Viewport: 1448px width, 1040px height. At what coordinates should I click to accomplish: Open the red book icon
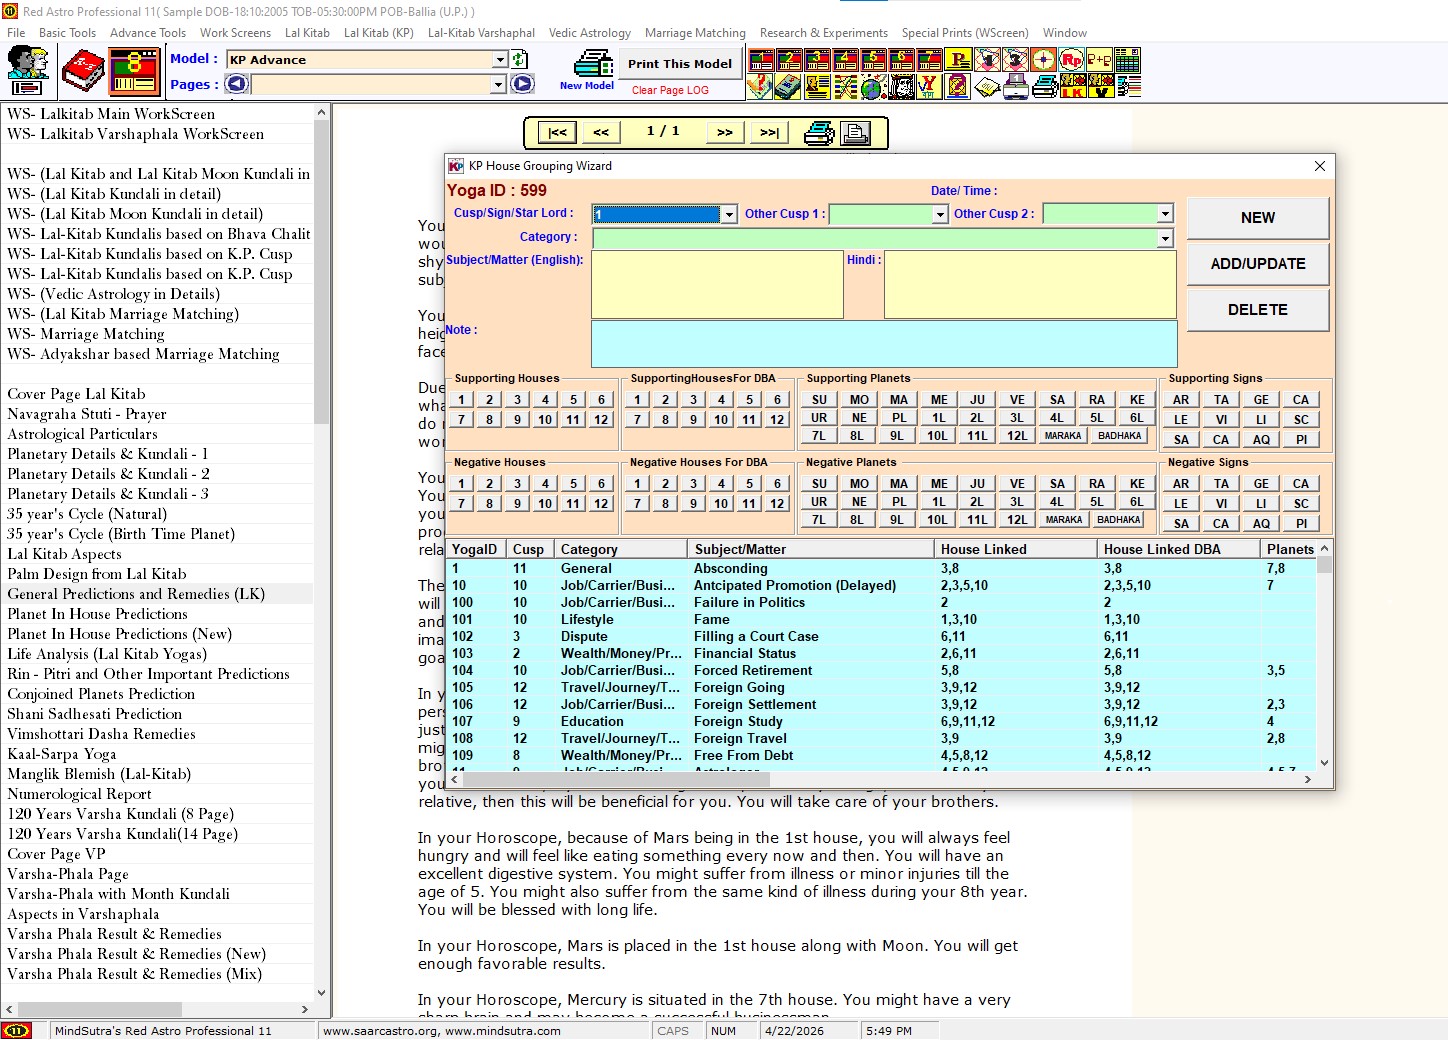[x=83, y=71]
